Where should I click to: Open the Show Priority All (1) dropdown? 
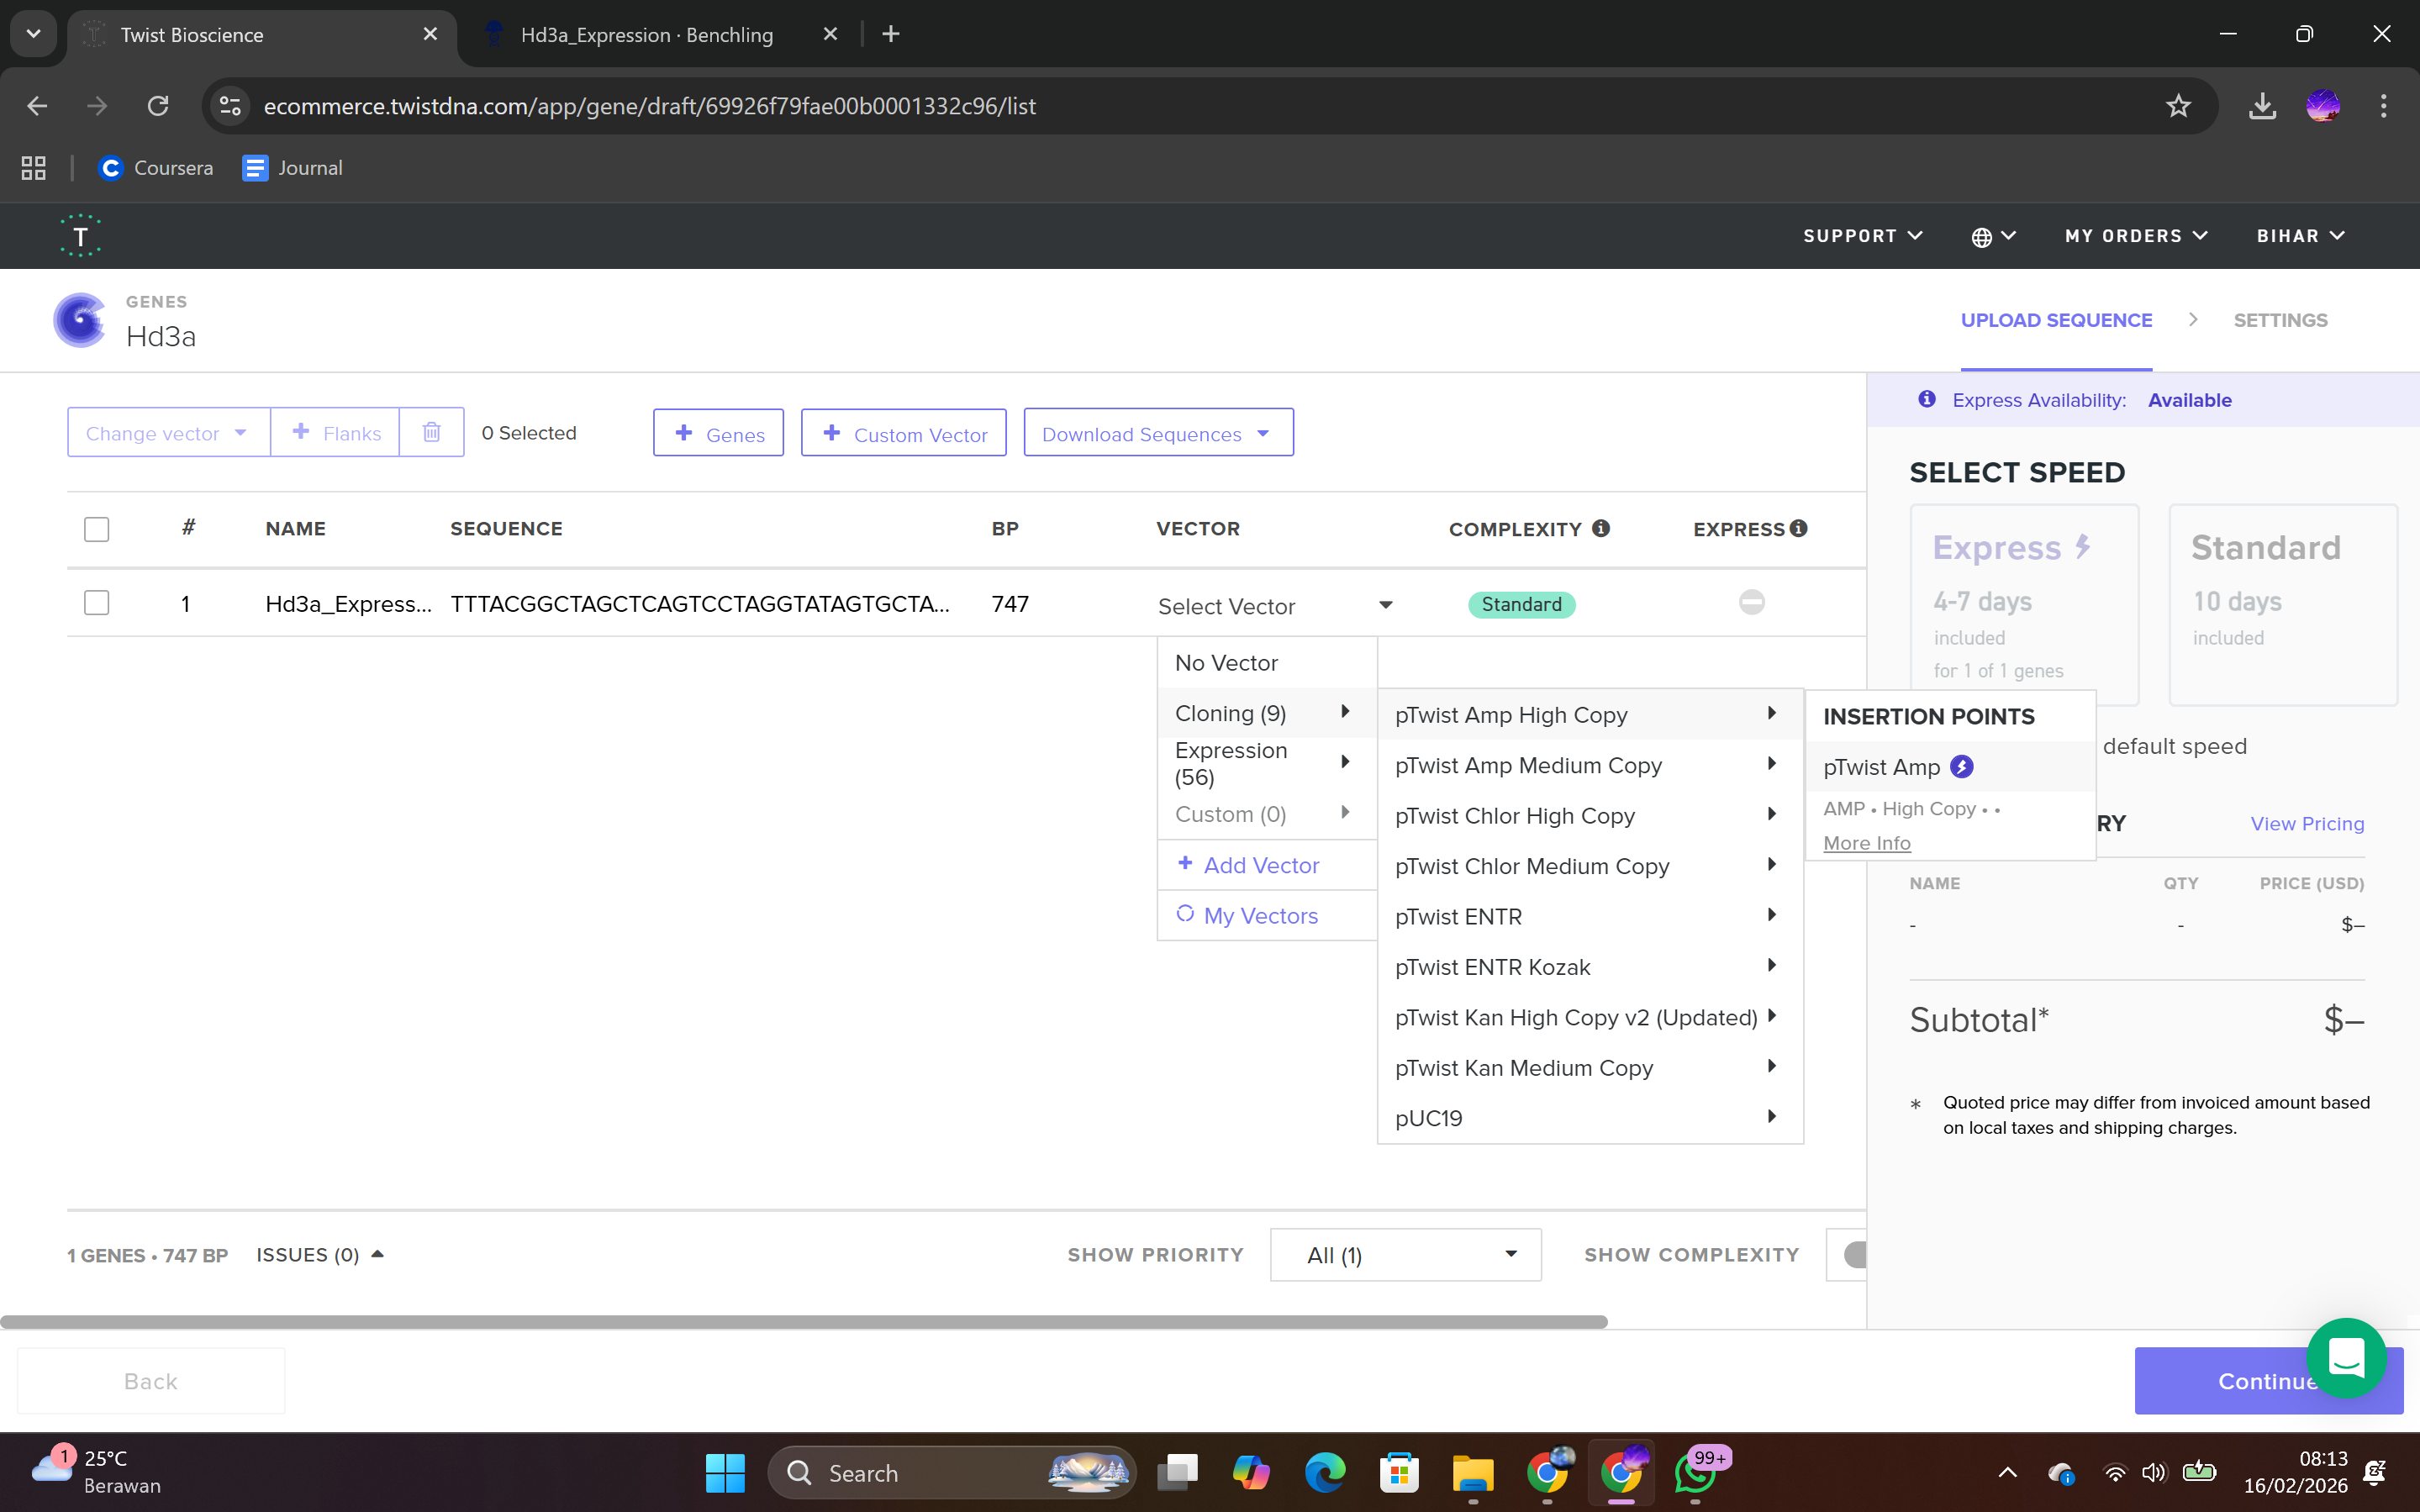pos(1405,1255)
